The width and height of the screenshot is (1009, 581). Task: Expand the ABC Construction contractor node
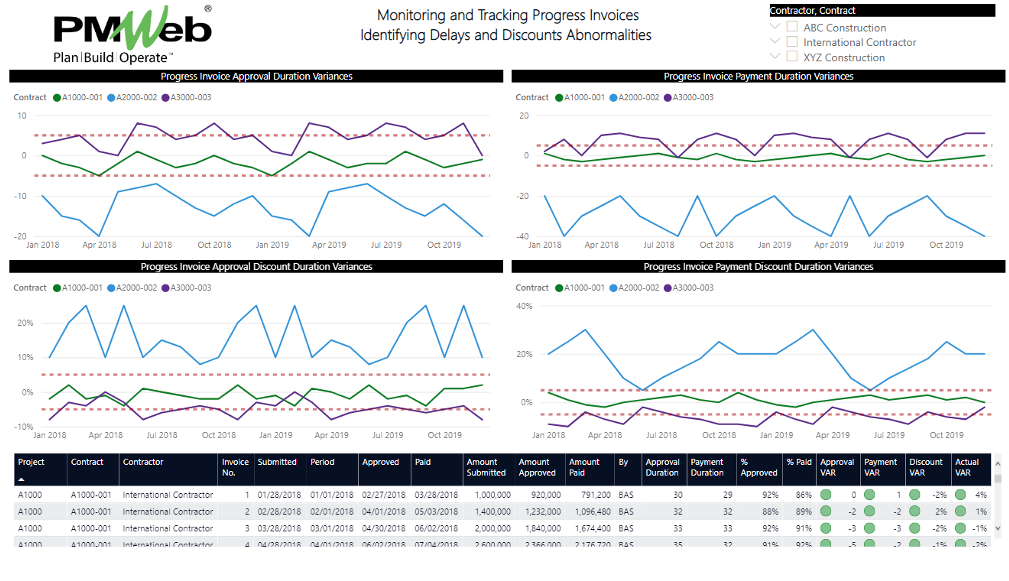pyautogui.click(x=775, y=28)
